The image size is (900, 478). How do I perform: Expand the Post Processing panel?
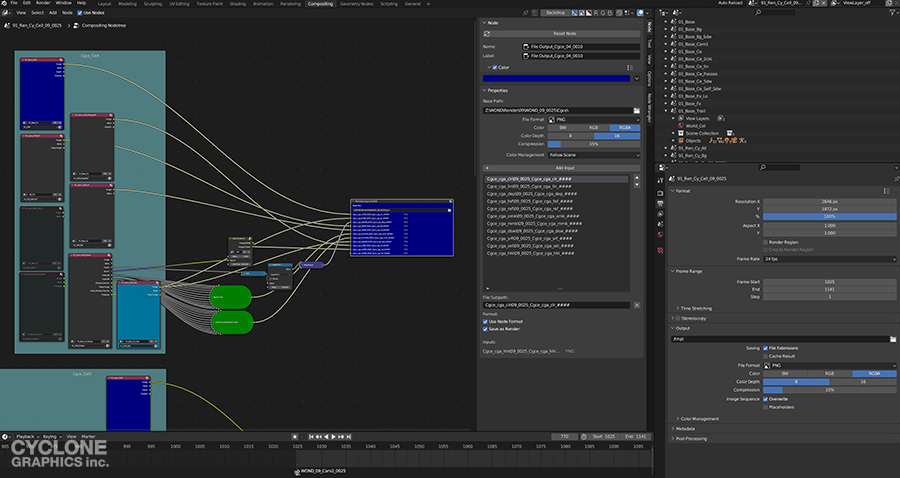(693, 438)
